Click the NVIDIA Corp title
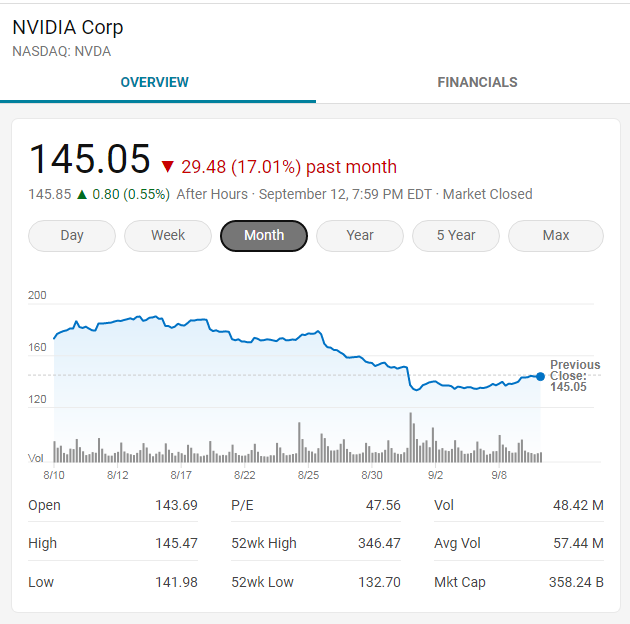This screenshot has height=624, width=630. (x=68, y=27)
